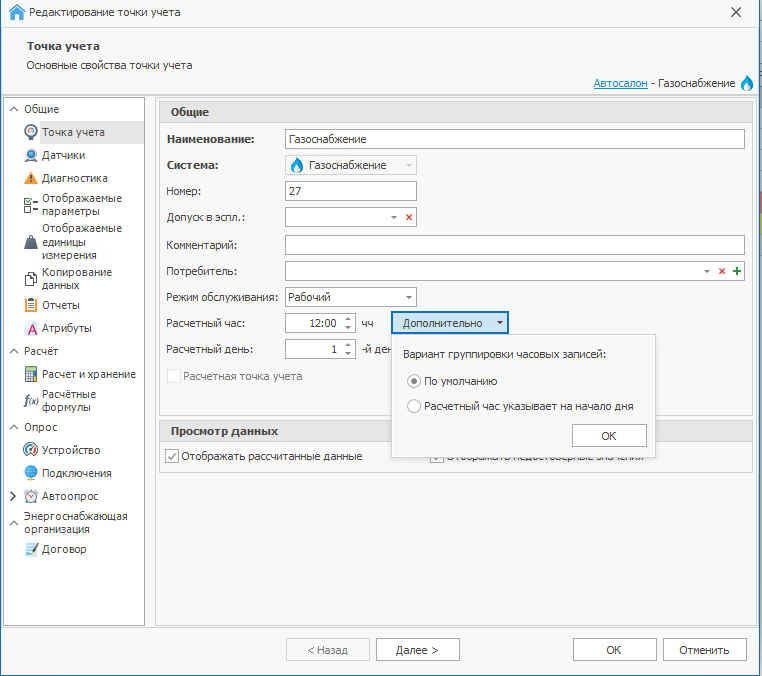Collapse the Расчёт section in sidebar
Screen dimensions: 762x676
pos(13,352)
